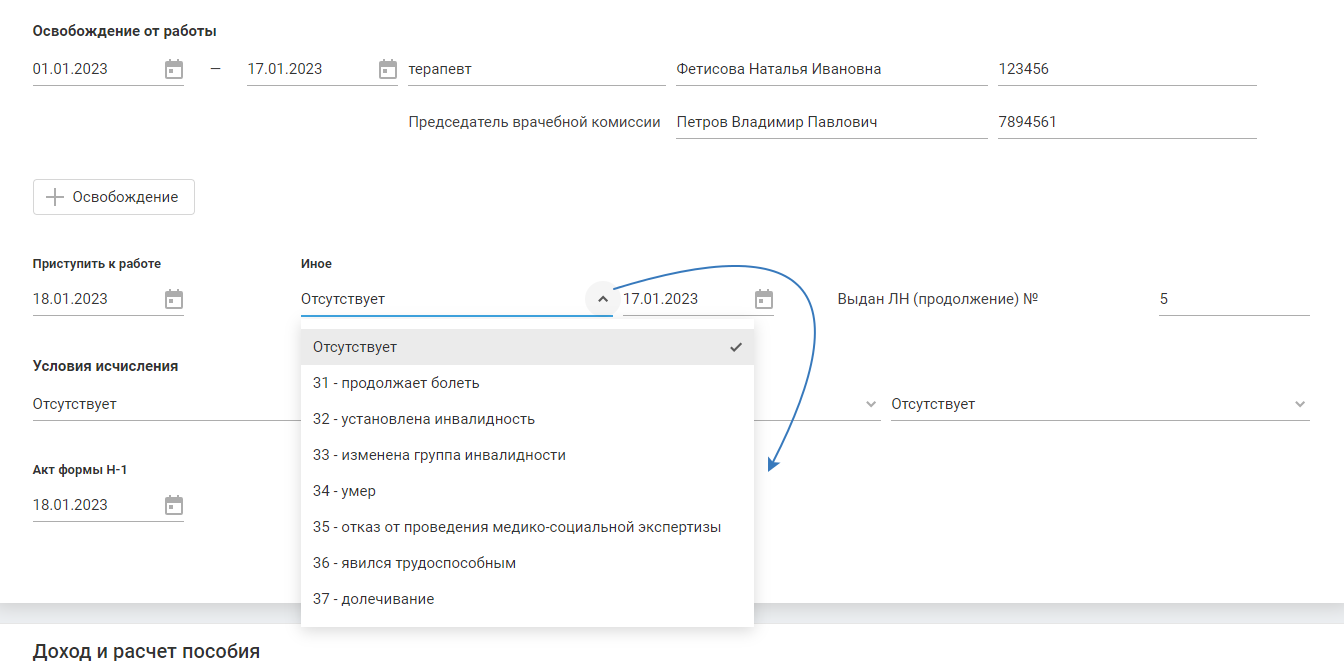Open calendar for 'Приступить к работе' date
This screenshot has width=1344, height=661.
pos(174,299)
